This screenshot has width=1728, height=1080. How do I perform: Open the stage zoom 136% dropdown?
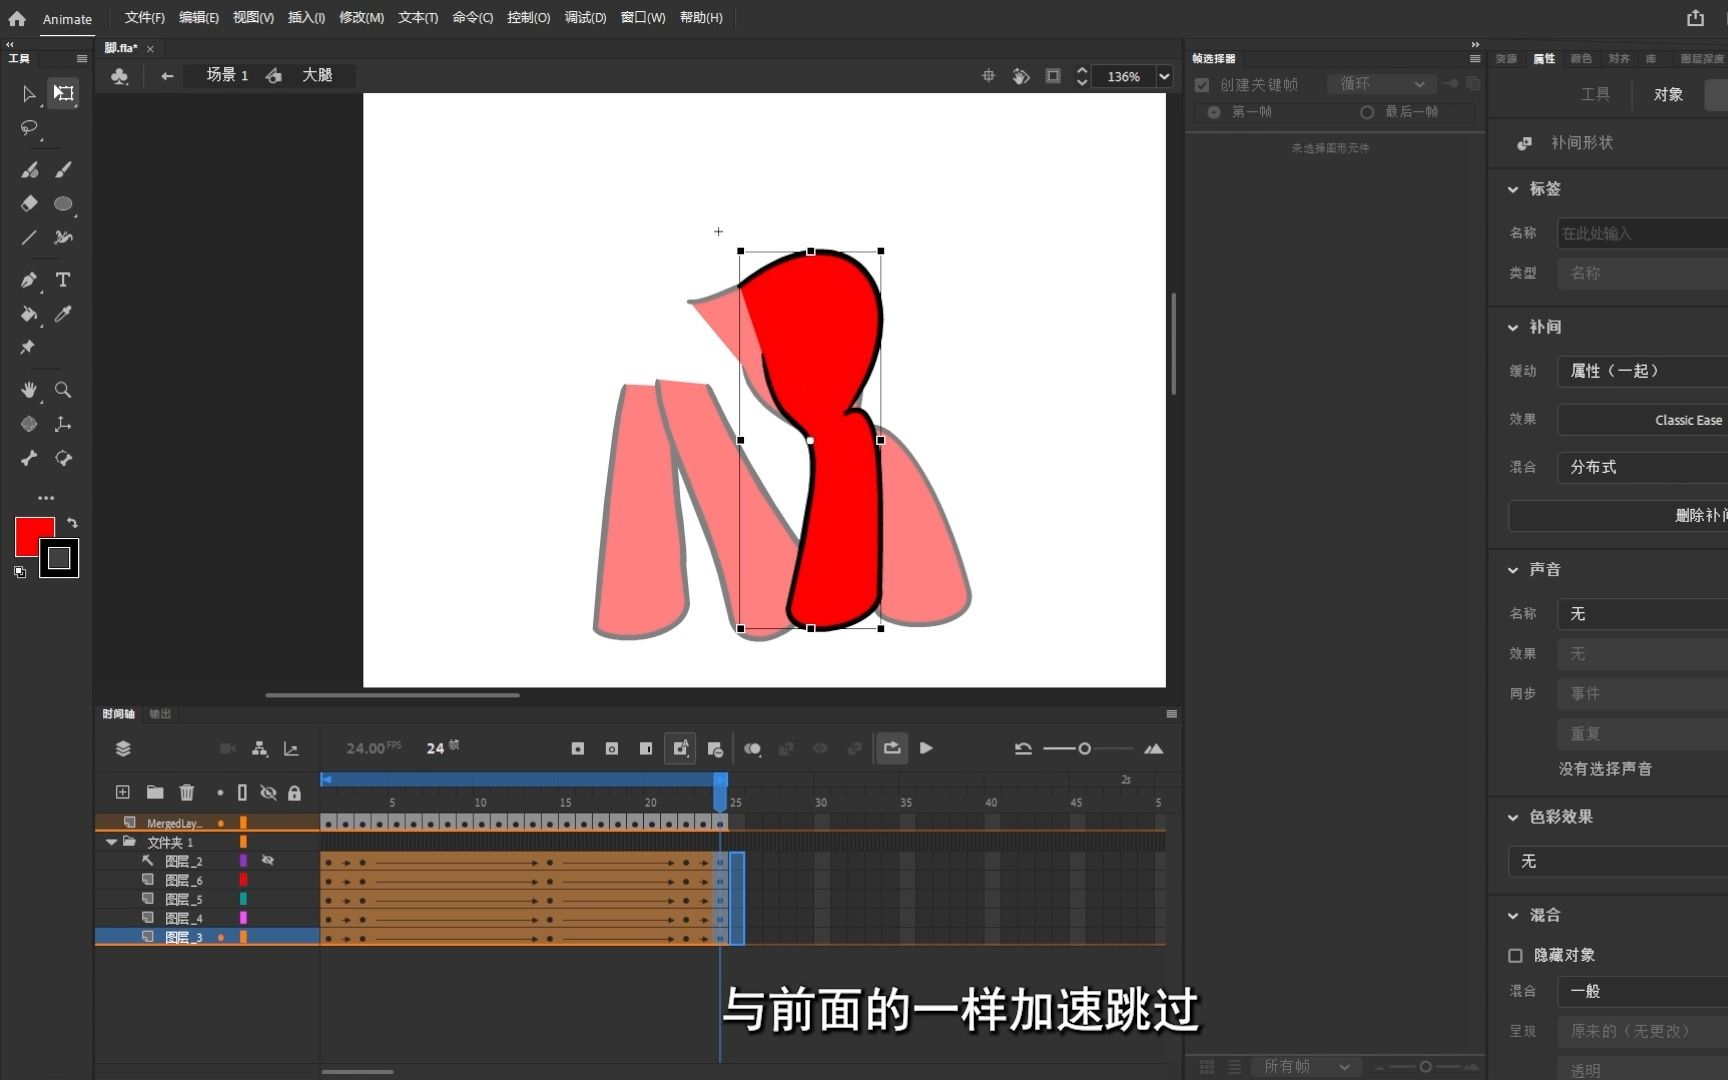pos(1164,76)
